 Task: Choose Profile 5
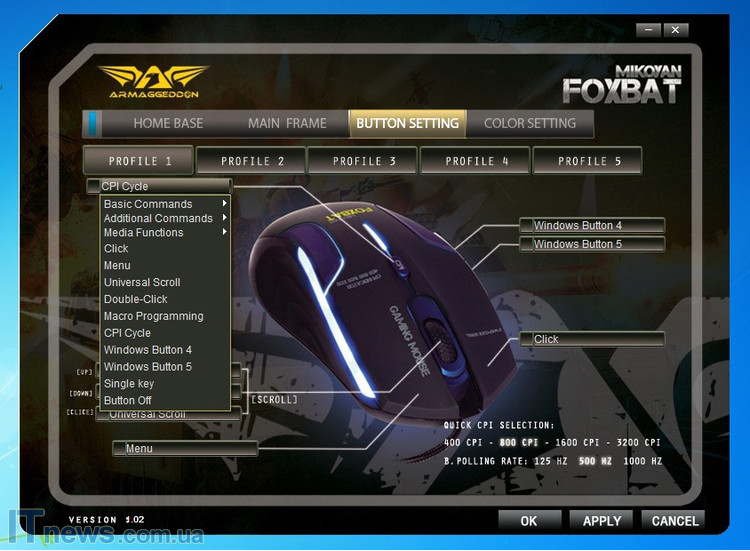(589, 161)
